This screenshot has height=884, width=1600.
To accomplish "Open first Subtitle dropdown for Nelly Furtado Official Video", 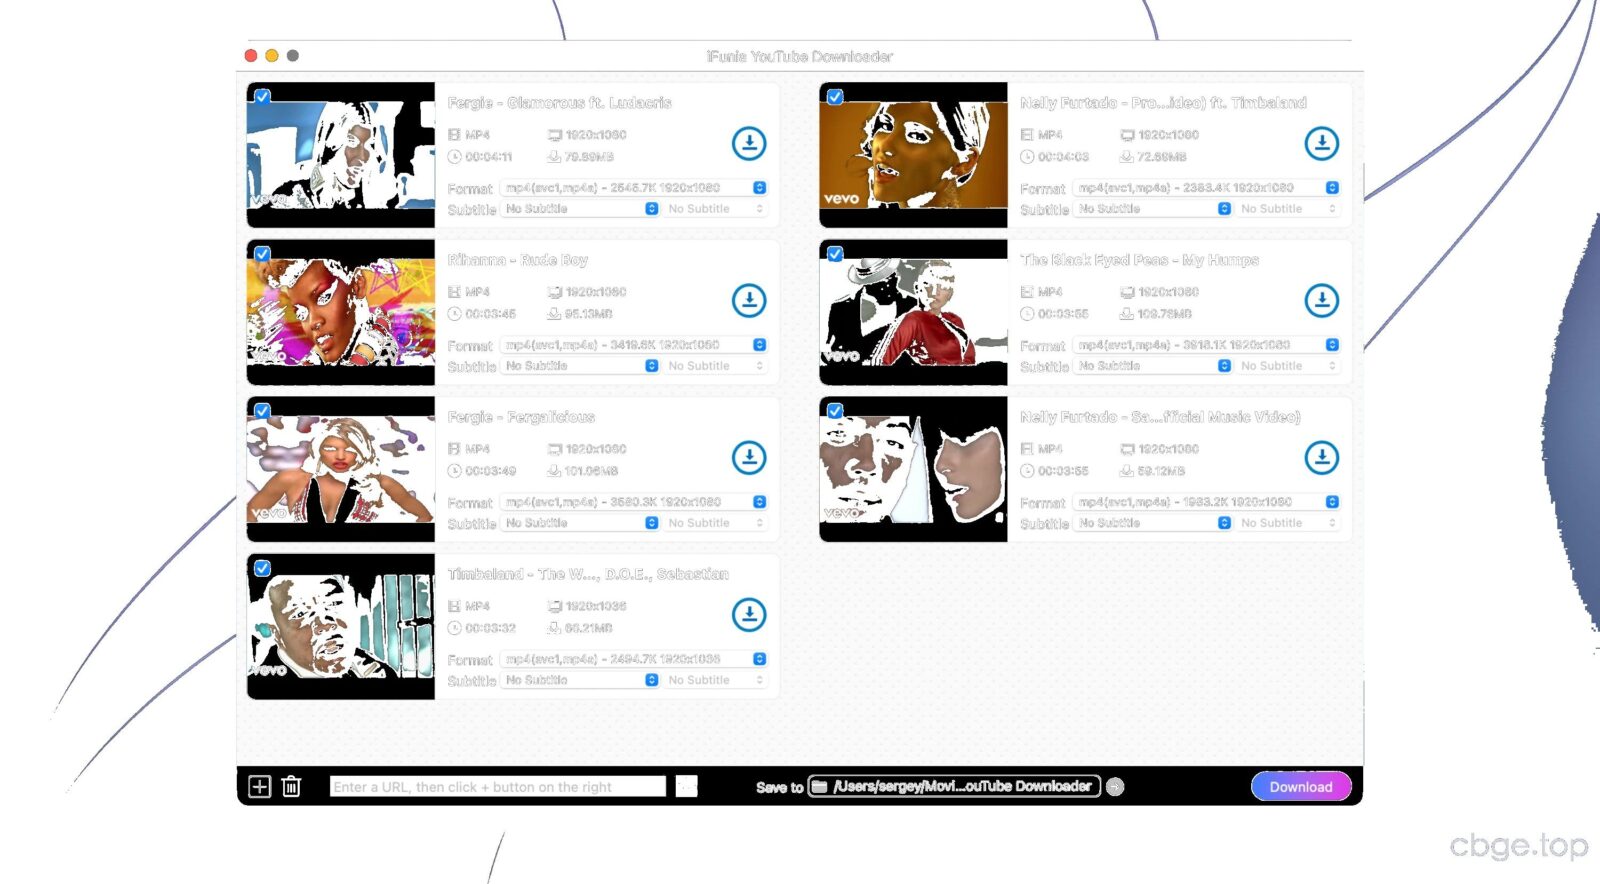I will pyautogui.click(x=1153, y=523).
